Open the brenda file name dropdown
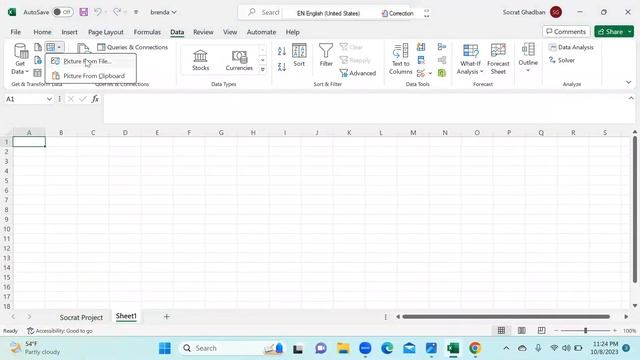Image resolution: width=640 pixels, height=360 pixels. tap(163, 12)
